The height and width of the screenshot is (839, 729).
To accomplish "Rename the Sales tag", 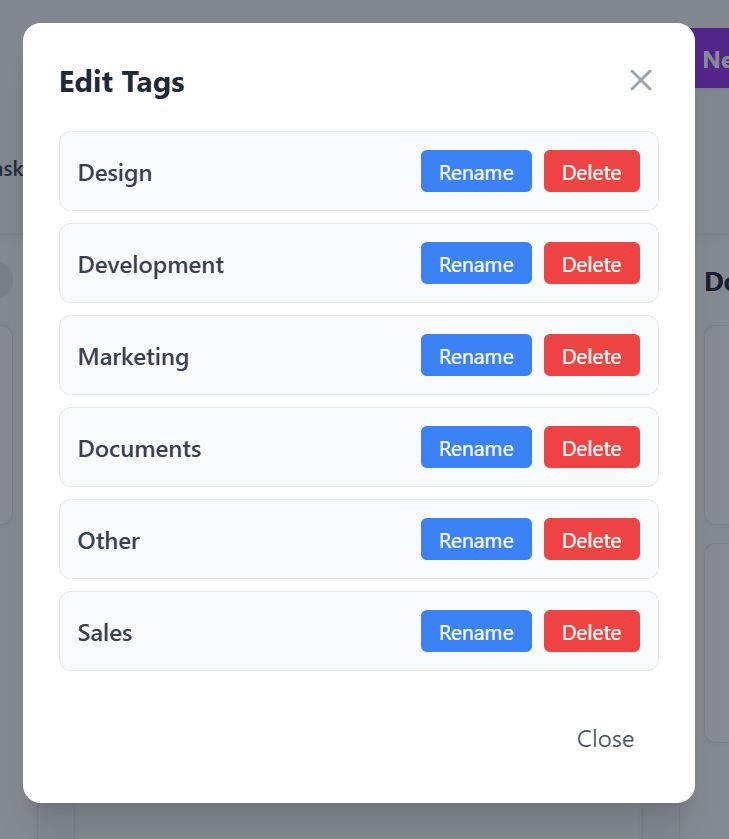I will click(x=476, y=632).
